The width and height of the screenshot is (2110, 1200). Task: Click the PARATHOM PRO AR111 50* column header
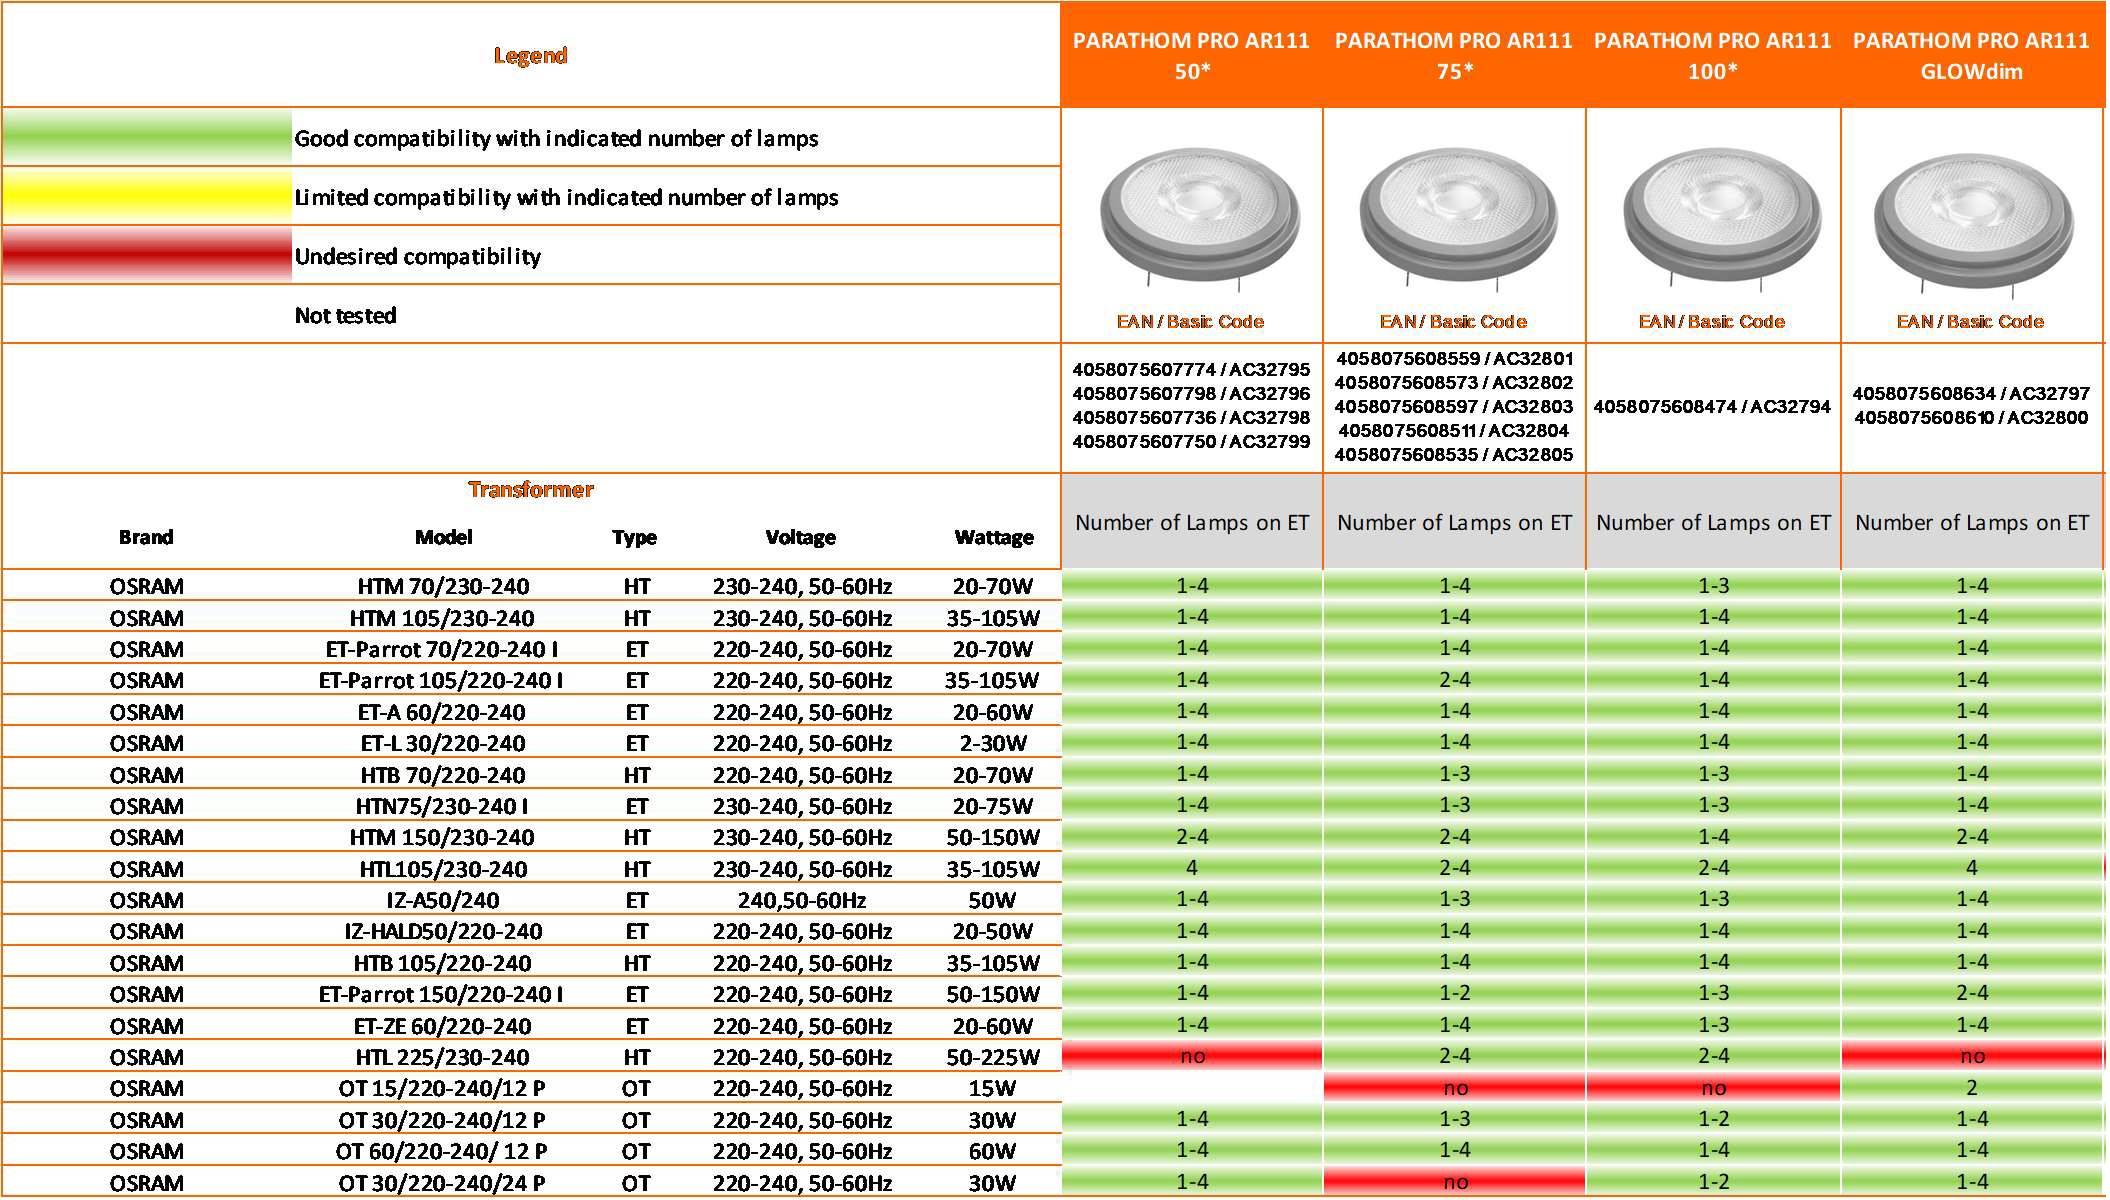pyautogui.click(x=1191, y=55)
